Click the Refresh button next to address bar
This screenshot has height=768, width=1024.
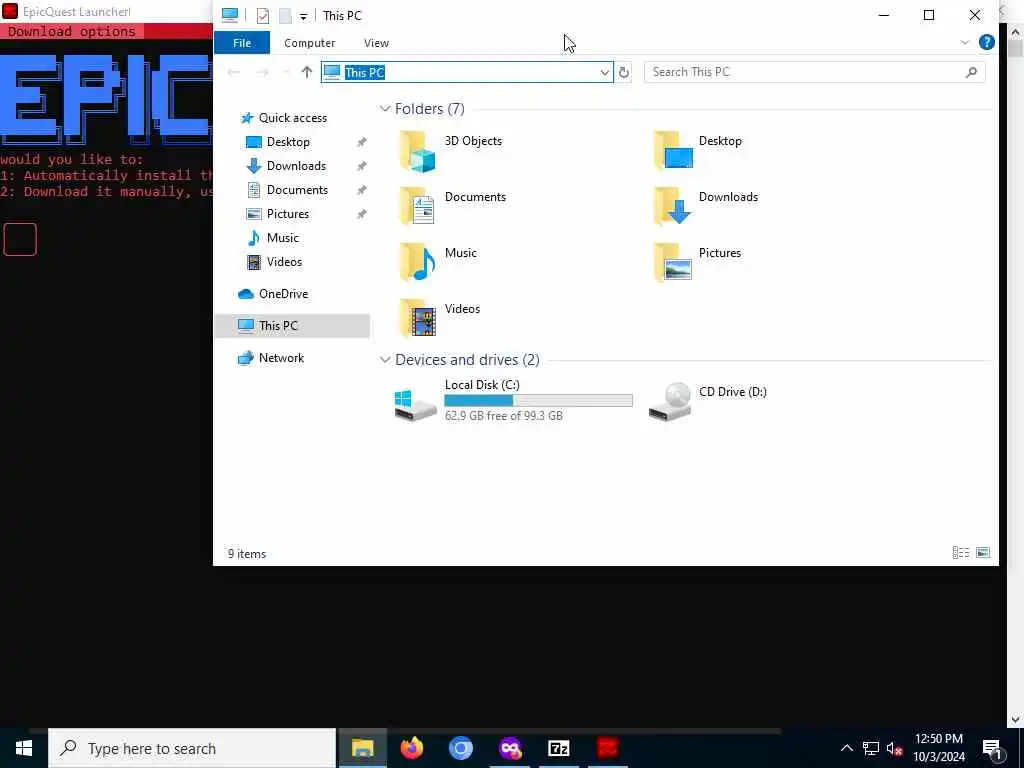click(624, 72)
